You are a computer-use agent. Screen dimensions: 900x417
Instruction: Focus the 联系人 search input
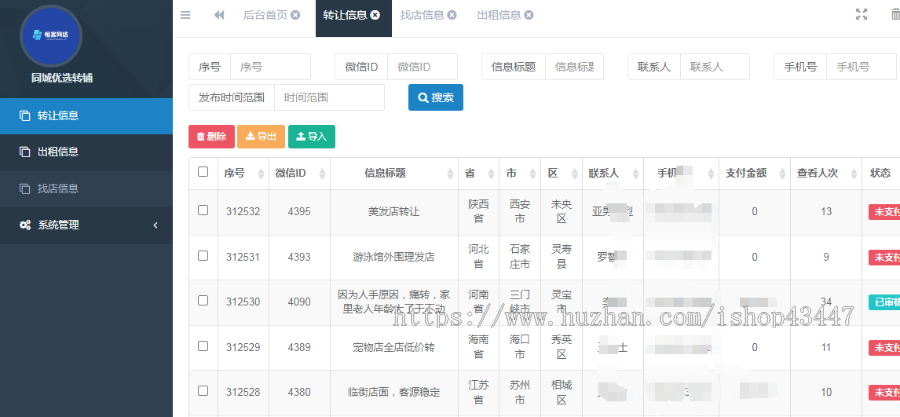715,67
